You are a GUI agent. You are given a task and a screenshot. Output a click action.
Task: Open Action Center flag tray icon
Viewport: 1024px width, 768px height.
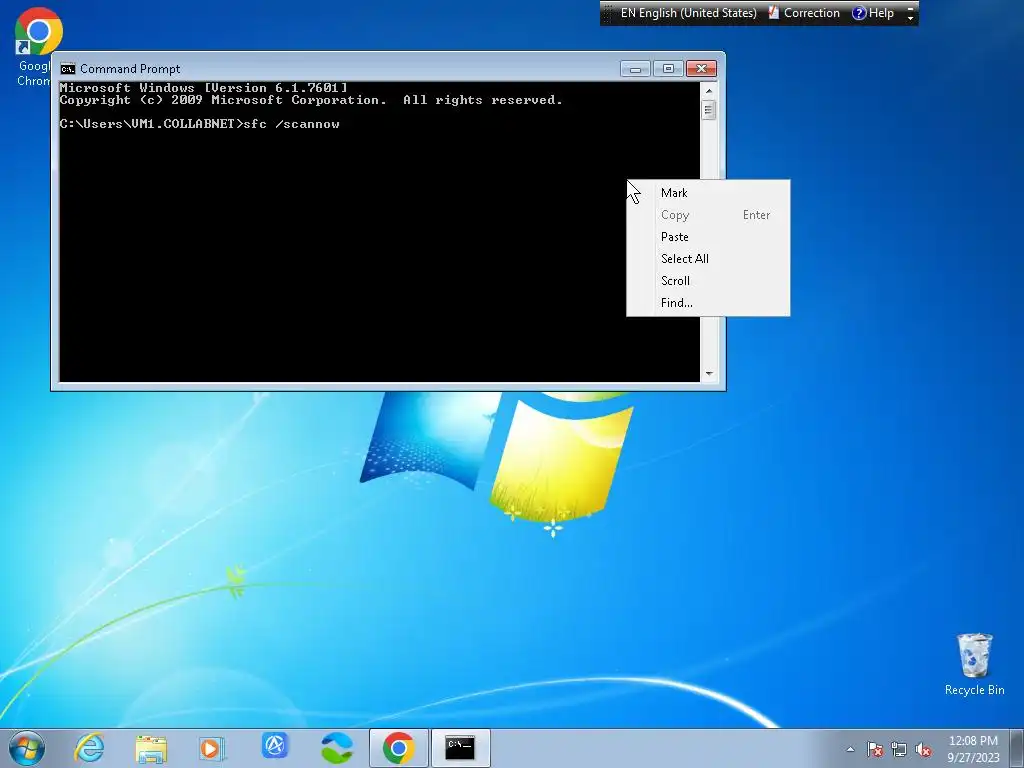pos(875,749)
